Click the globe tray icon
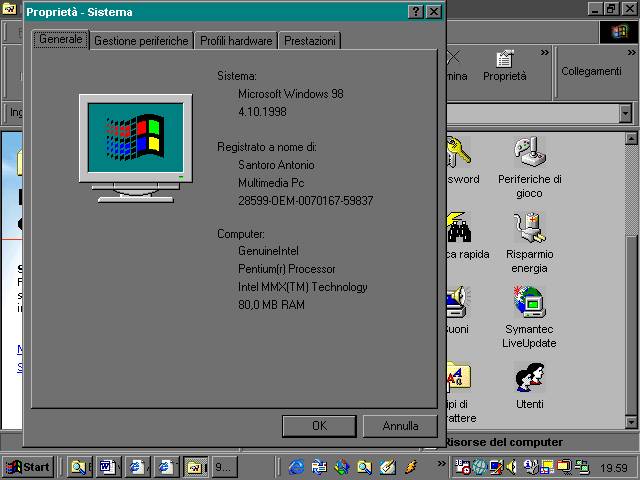Viewport: 640px width, 480px height. (x=480, y=467)
